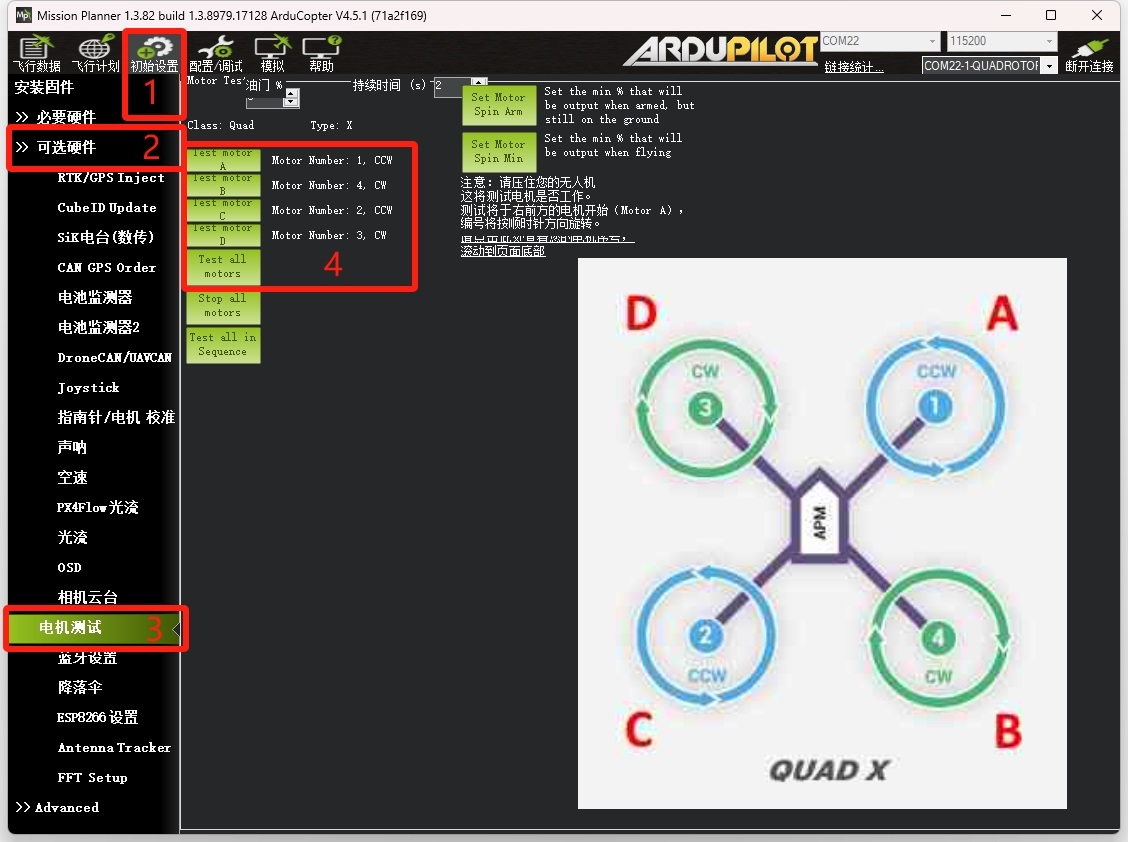Image resolution: width=1128 pixels, height=842 pixels.
Task: Click the Test all in Sequence button
Action: click(x=223, y=344)
